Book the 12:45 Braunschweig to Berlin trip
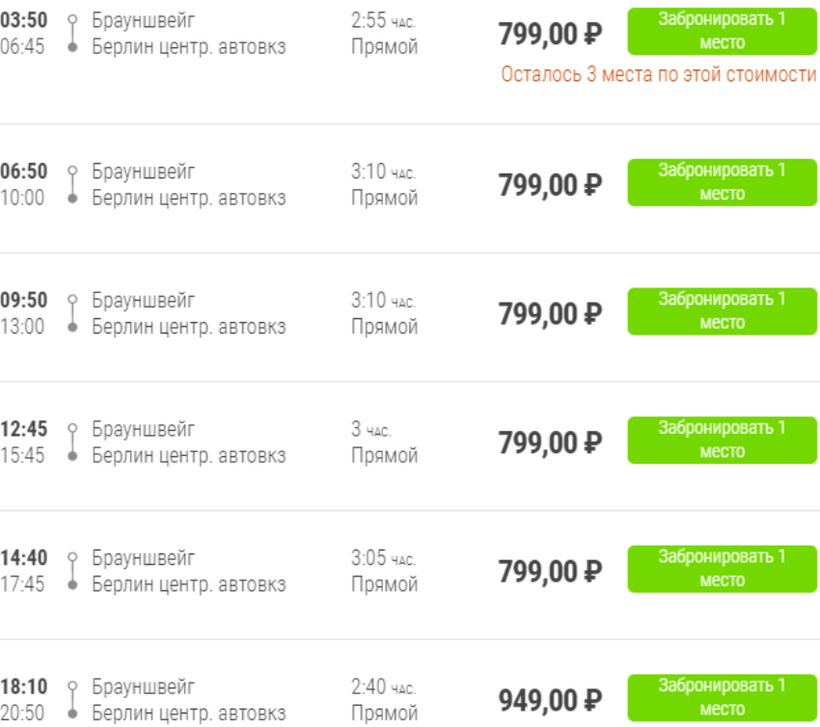The image size is (820, 727). pyautogui.click(x=722, y=440)
